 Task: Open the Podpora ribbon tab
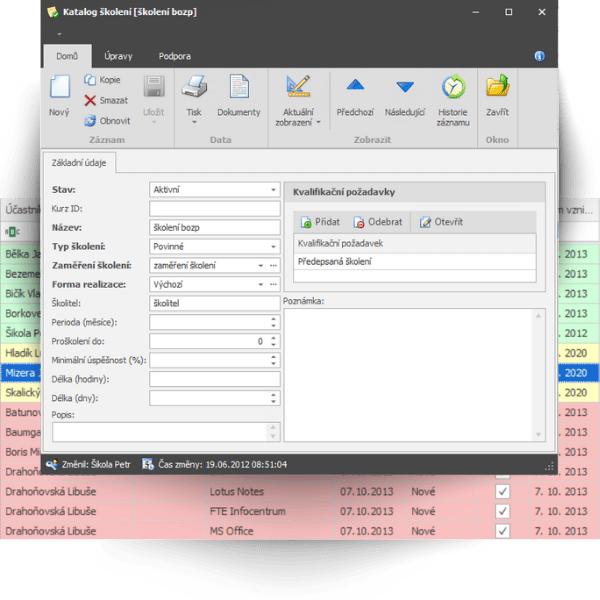[175, 56]
